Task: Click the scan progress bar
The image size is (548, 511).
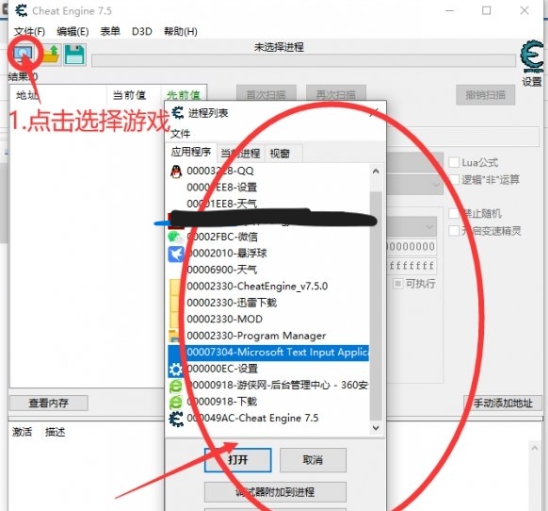Action: pos(303,60)
